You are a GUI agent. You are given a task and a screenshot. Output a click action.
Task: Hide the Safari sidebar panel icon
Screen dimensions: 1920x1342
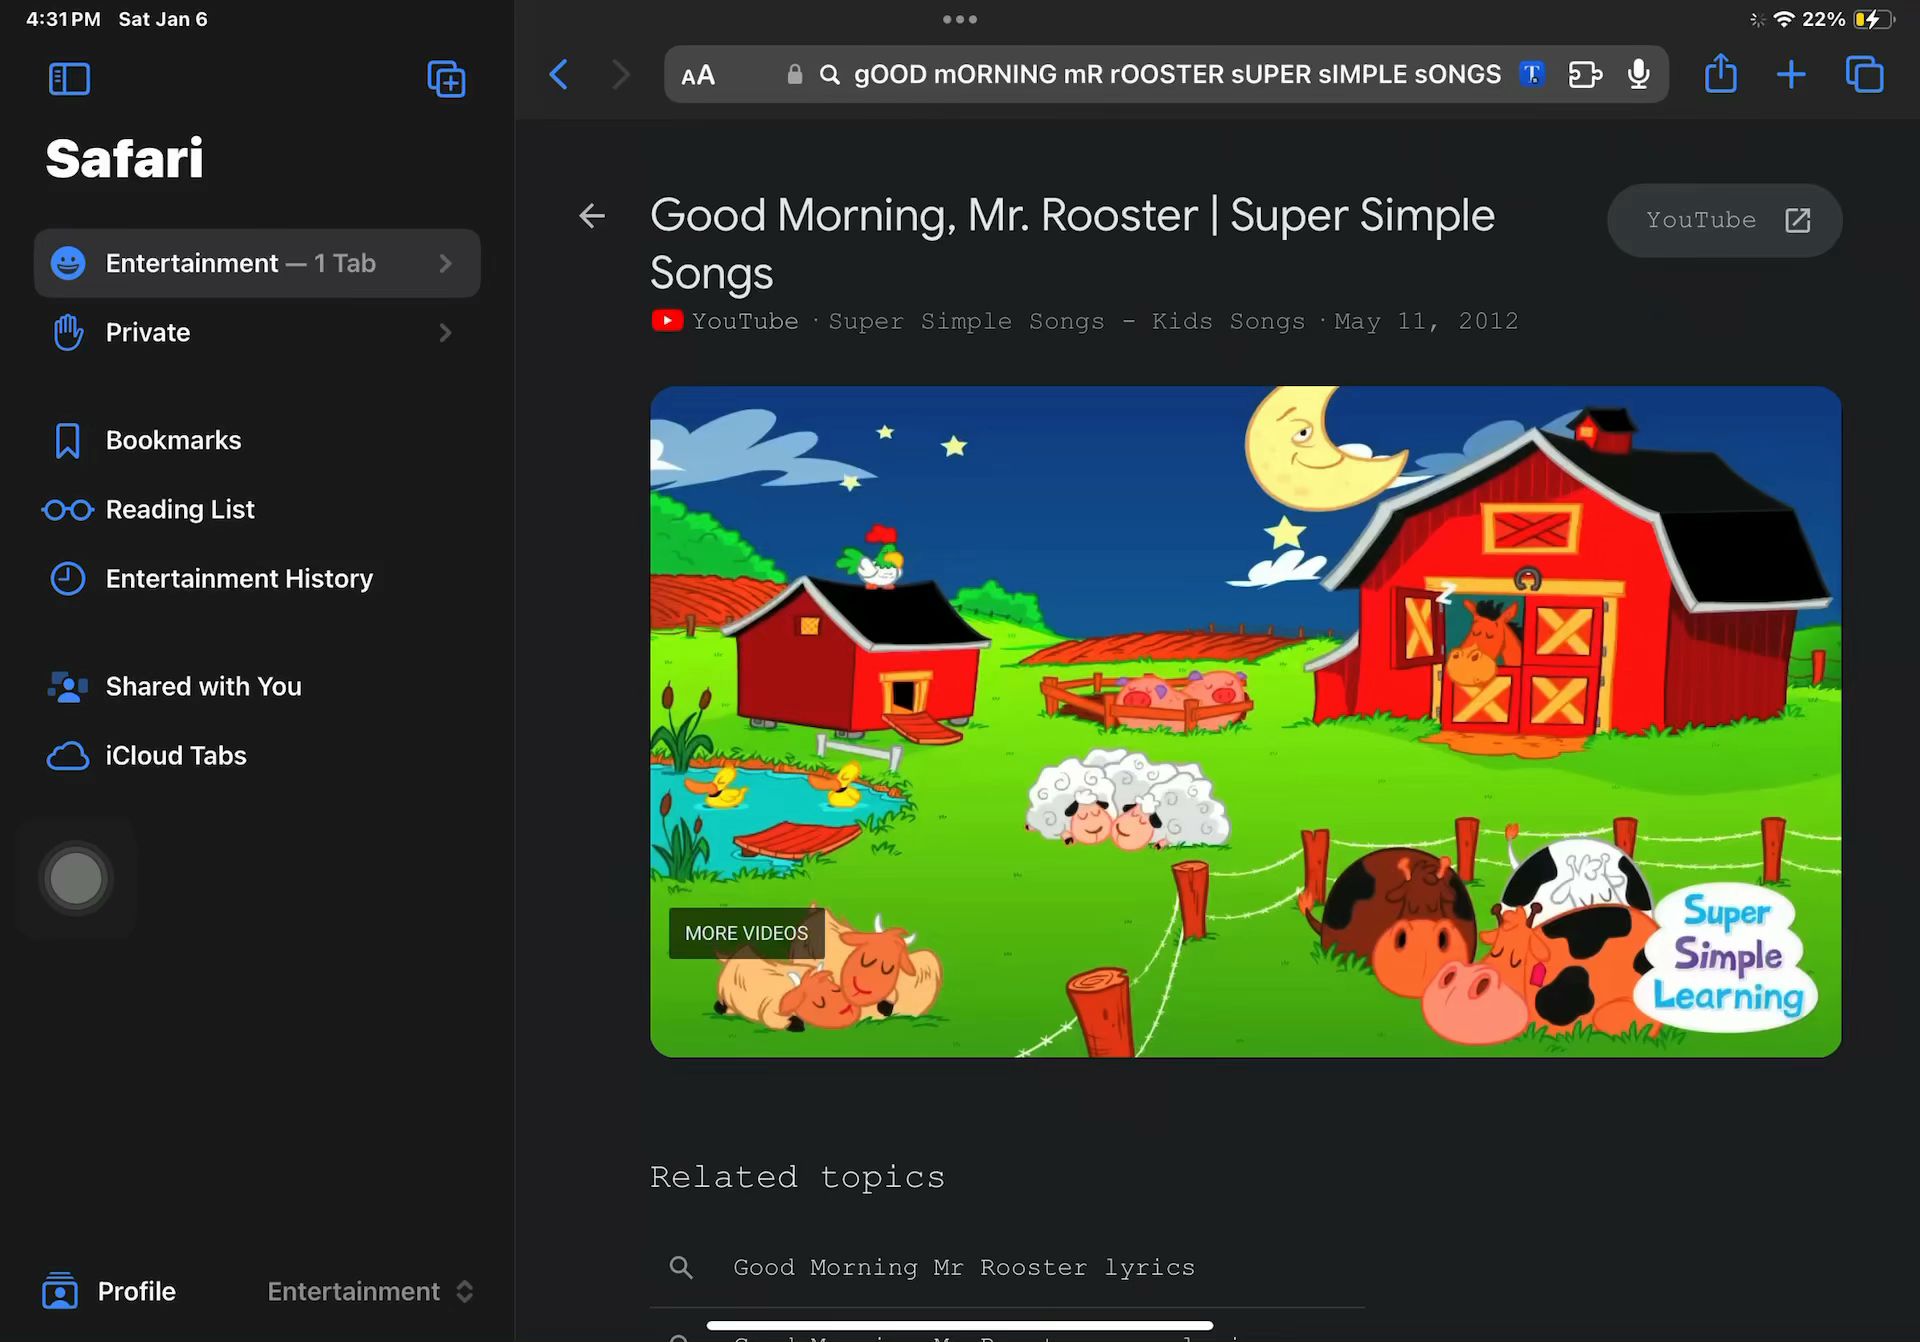coord(69,79)
